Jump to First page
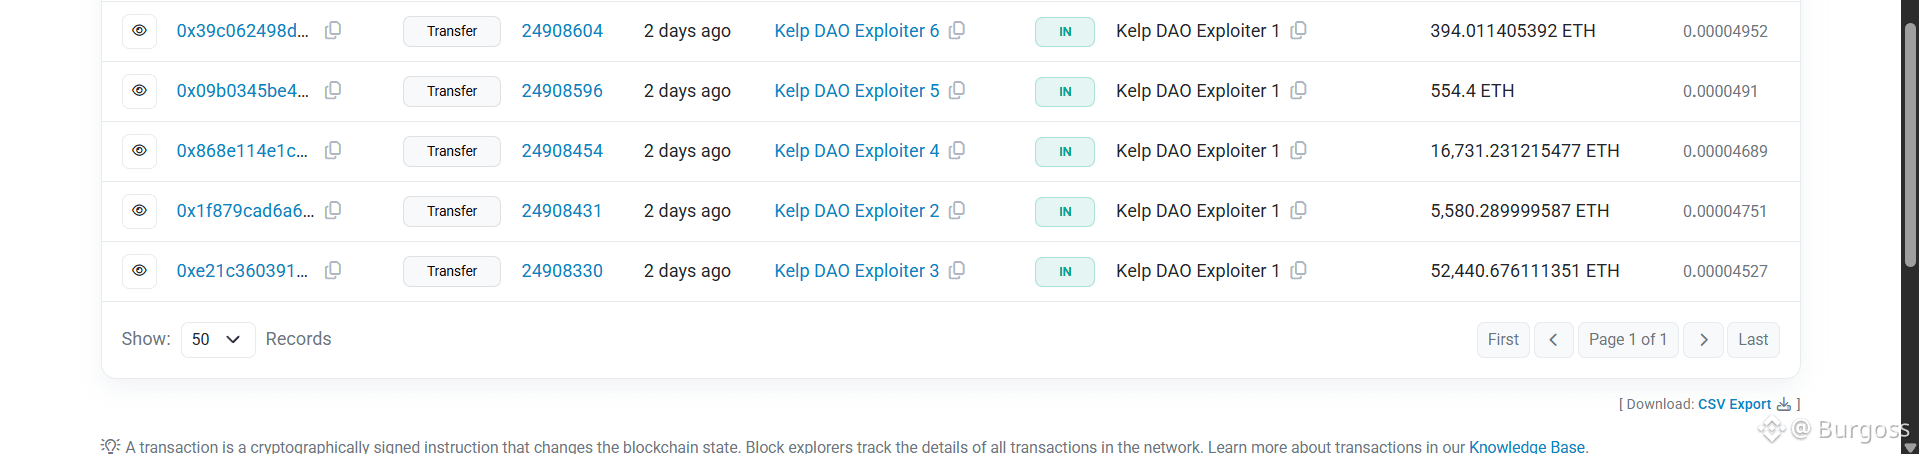 point(1503,340)
